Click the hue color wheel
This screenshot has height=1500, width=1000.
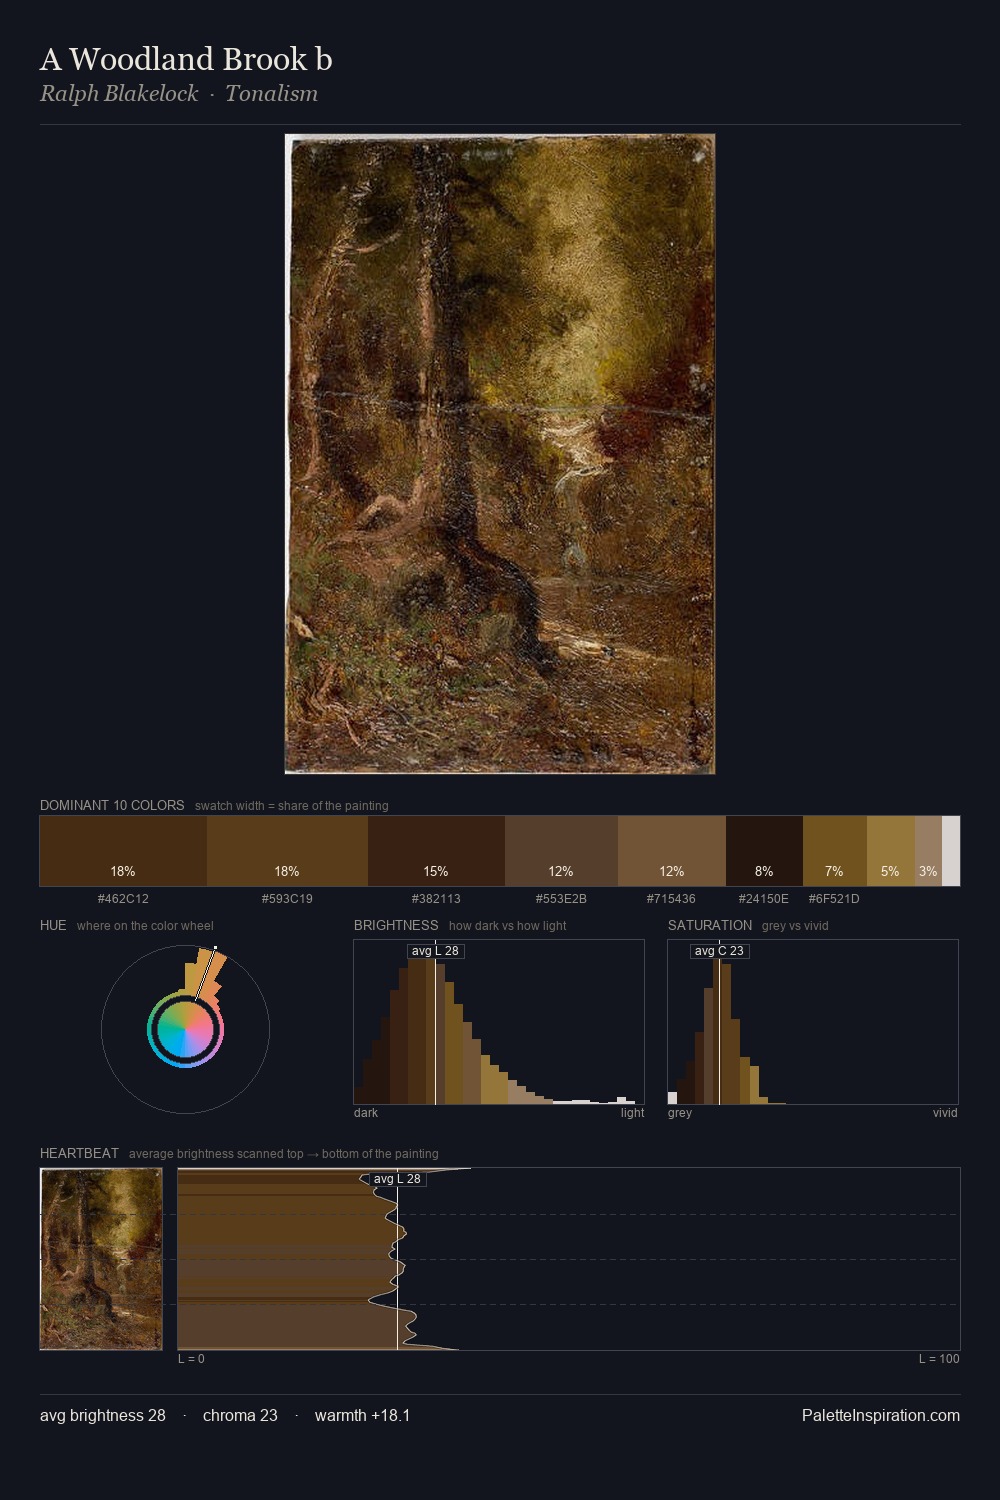coord(185,1030)
